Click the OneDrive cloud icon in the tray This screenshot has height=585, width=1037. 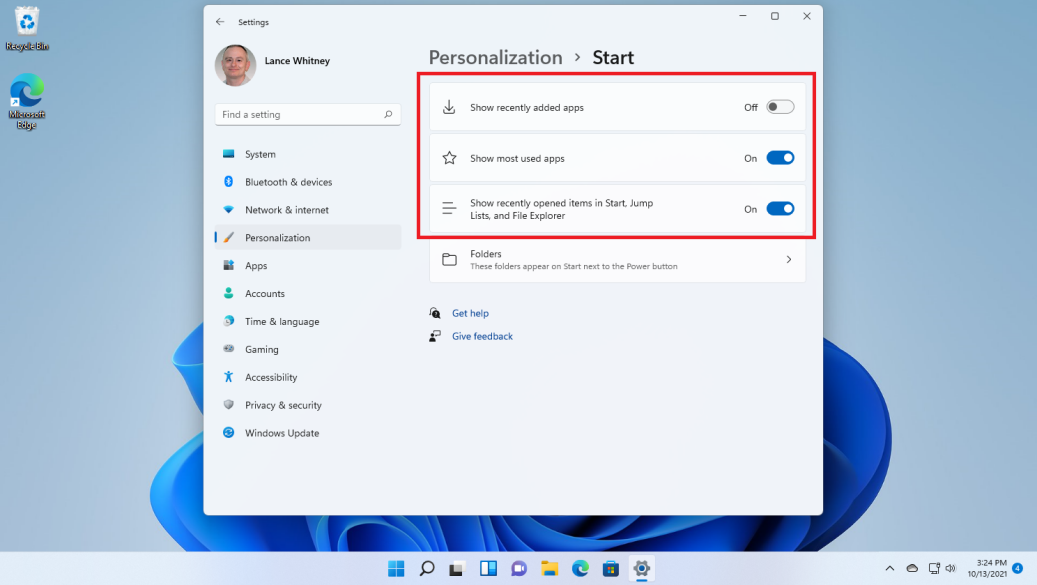click(912, 568)
